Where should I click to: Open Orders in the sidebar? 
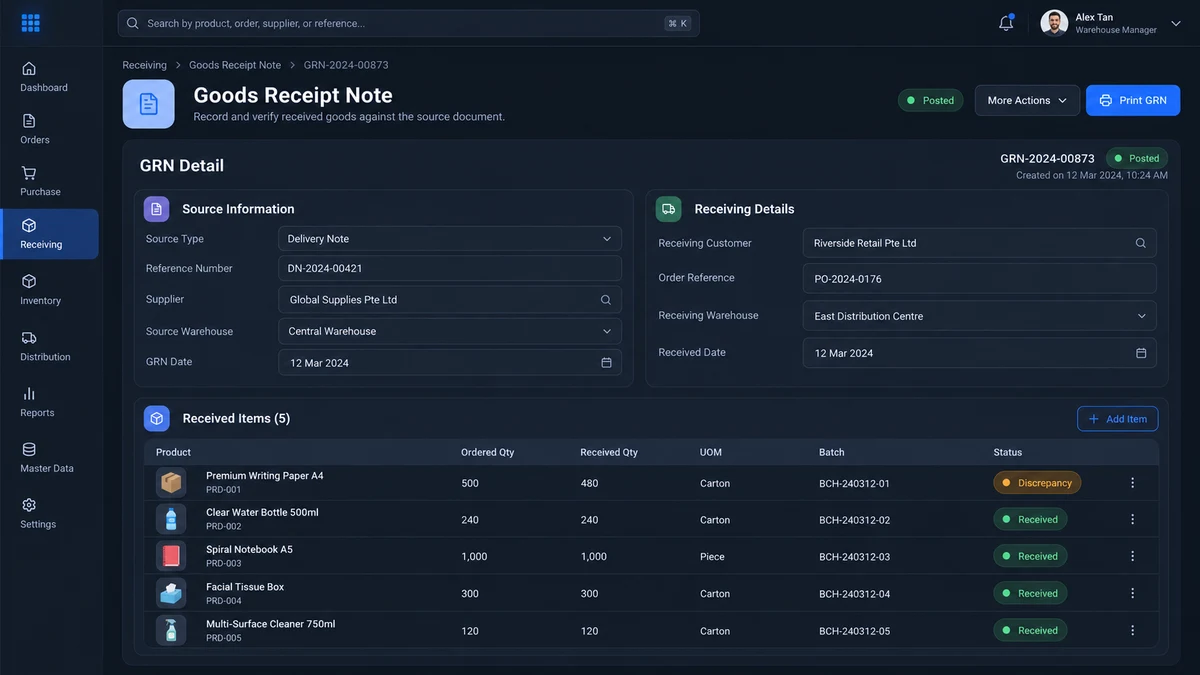pyautogui.click(x=35, y=129)
